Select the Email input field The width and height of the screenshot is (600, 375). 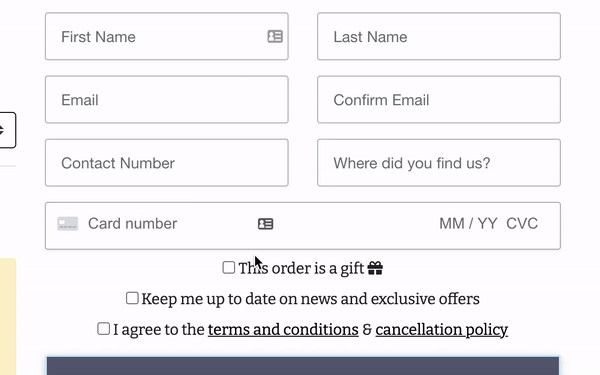point(167,99)
